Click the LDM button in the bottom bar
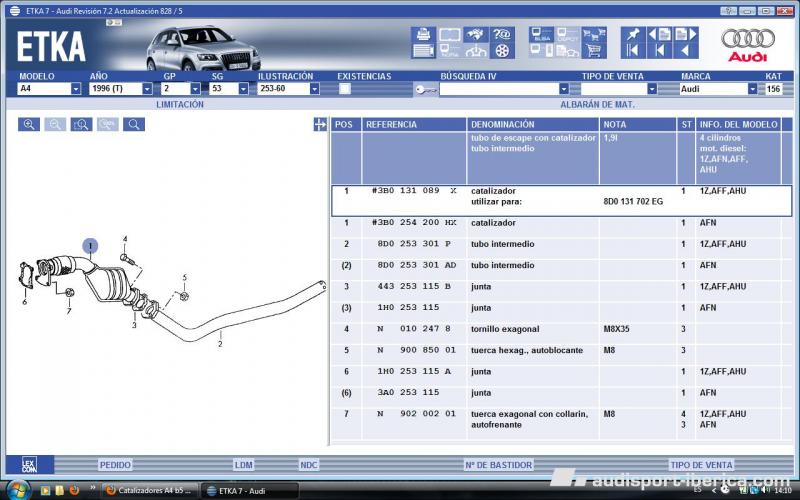Screen dimensions: 800x500 pos(243,465)
